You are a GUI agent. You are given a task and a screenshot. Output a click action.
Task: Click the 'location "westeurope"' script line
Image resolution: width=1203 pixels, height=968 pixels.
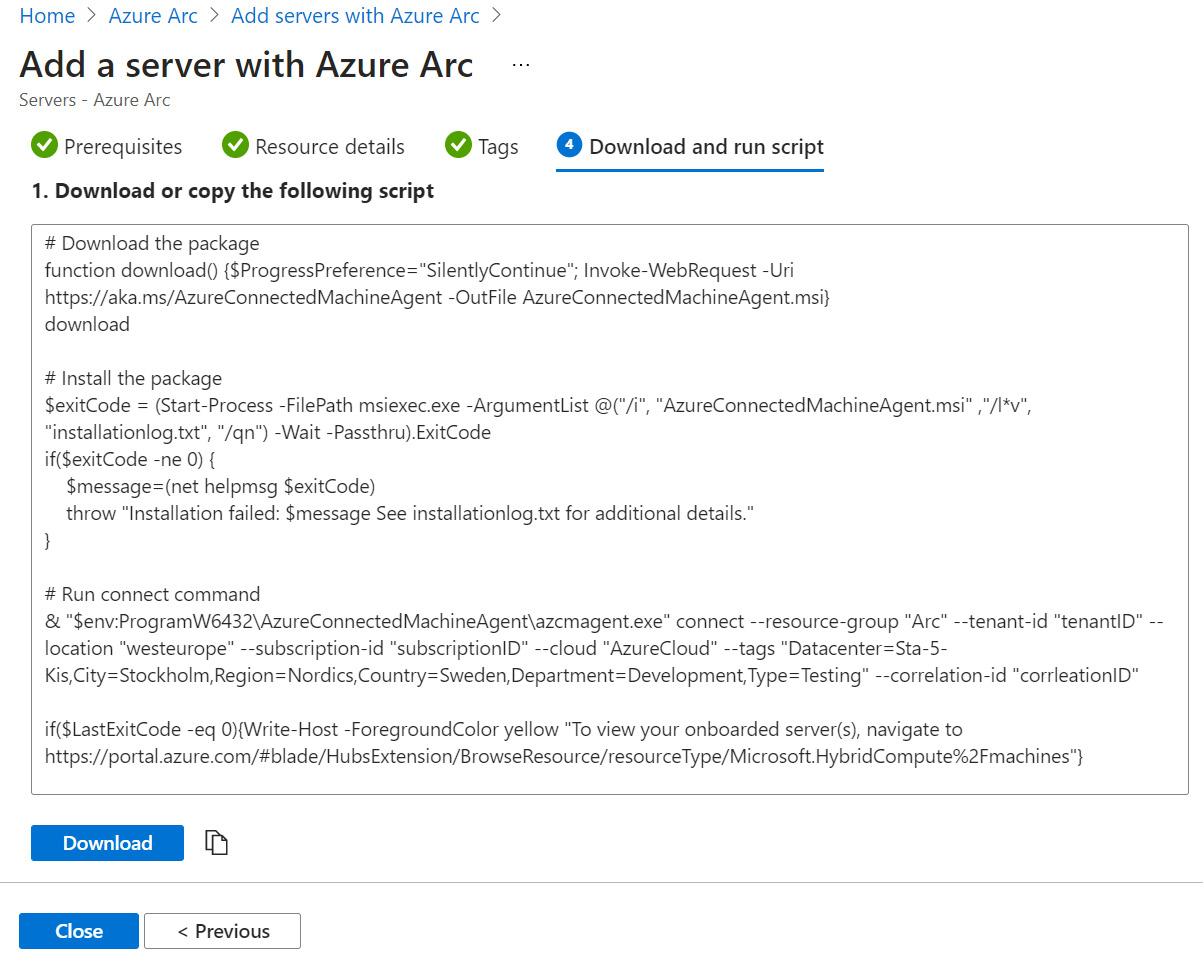pyautogui.click(x=497, y=648)
